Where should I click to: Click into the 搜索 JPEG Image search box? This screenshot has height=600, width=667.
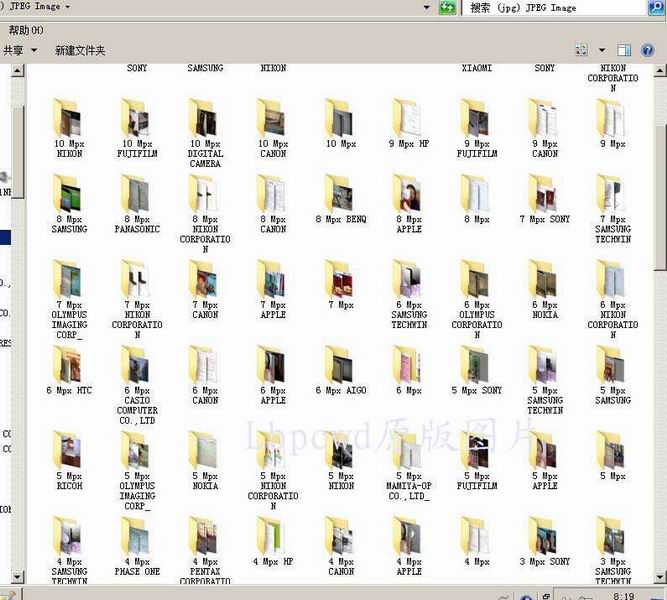(554, 8)
